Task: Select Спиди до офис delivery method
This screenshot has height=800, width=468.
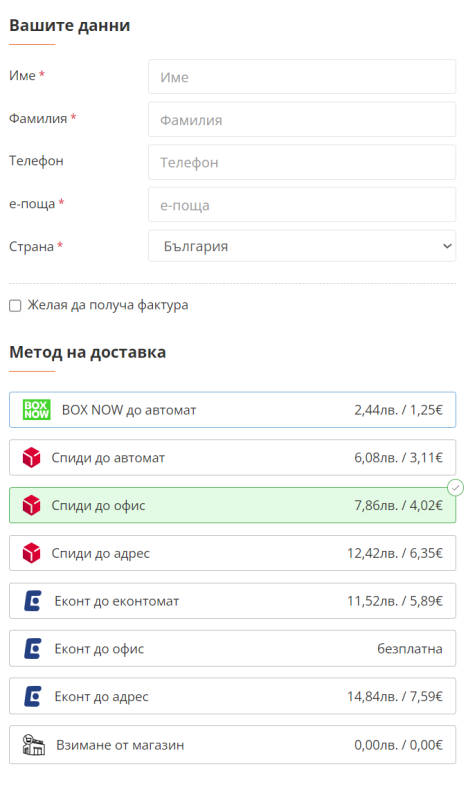Action: 232,506
